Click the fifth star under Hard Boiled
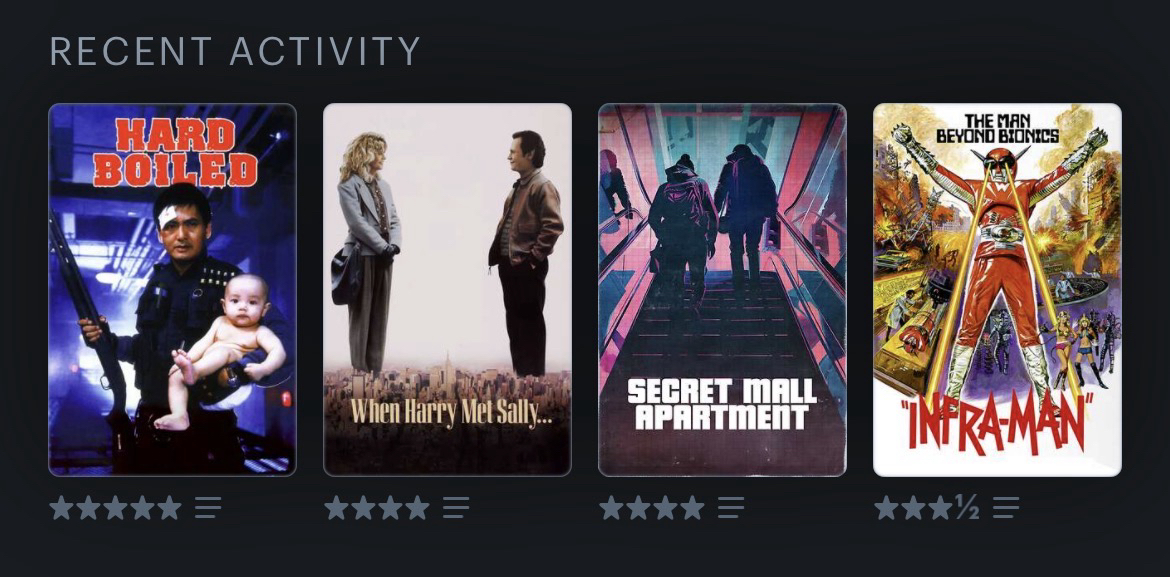Viewport: 1170px width, 577px height. coord(170,508)
